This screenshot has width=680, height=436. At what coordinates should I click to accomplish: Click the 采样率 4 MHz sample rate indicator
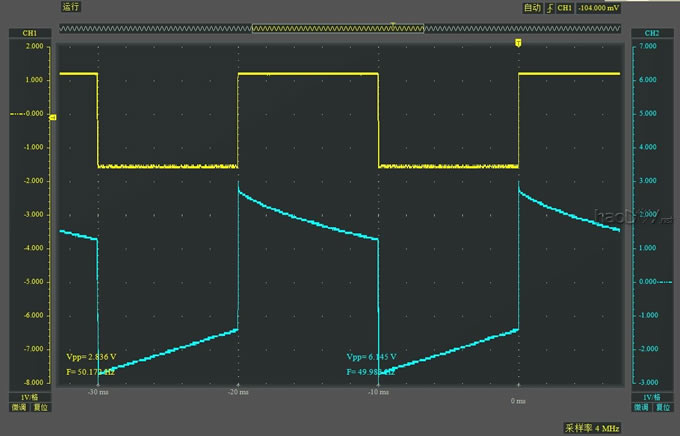[593, 426]
